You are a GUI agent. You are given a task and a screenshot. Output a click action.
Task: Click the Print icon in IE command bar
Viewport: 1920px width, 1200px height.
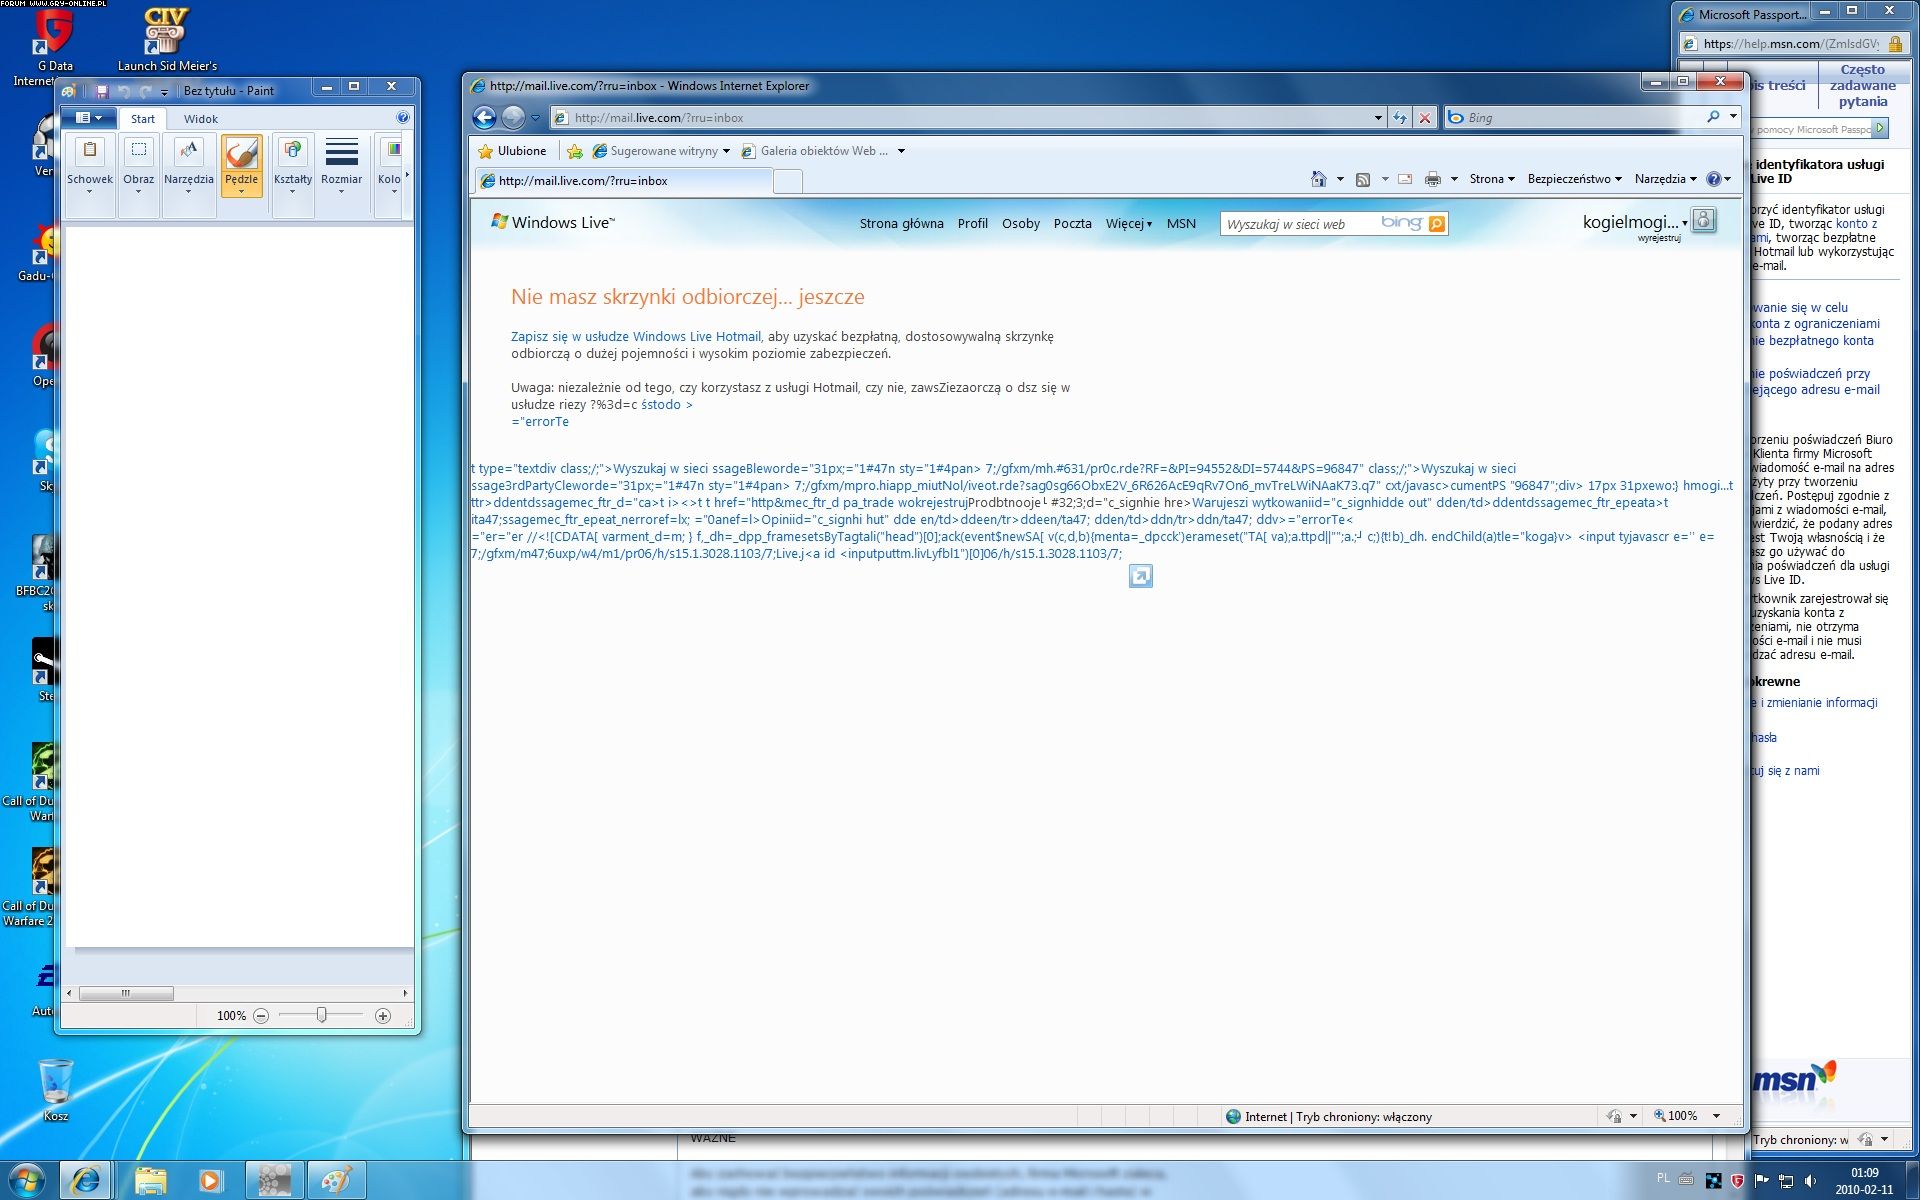(x=1433, y=179)
